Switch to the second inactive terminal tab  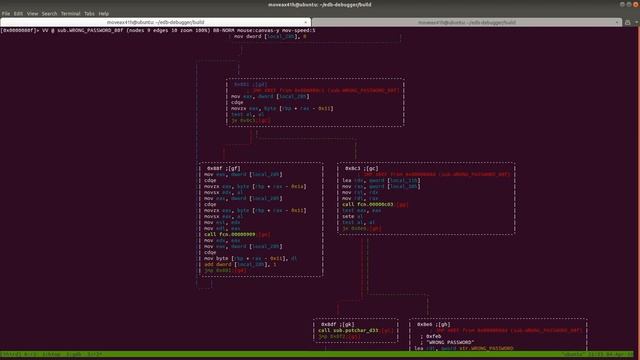click(467, 22)
